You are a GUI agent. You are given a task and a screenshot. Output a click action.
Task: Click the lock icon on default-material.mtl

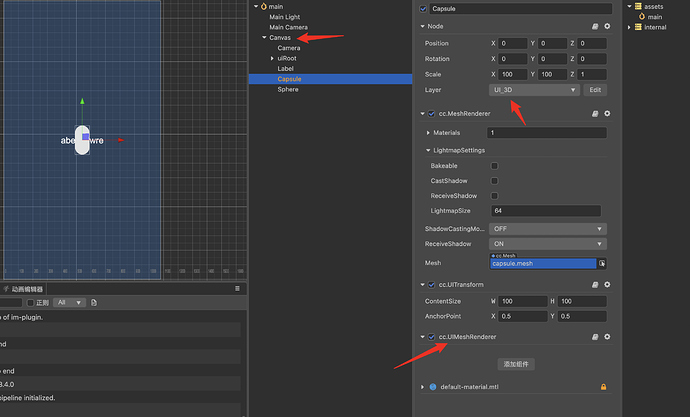click(603, 387)
